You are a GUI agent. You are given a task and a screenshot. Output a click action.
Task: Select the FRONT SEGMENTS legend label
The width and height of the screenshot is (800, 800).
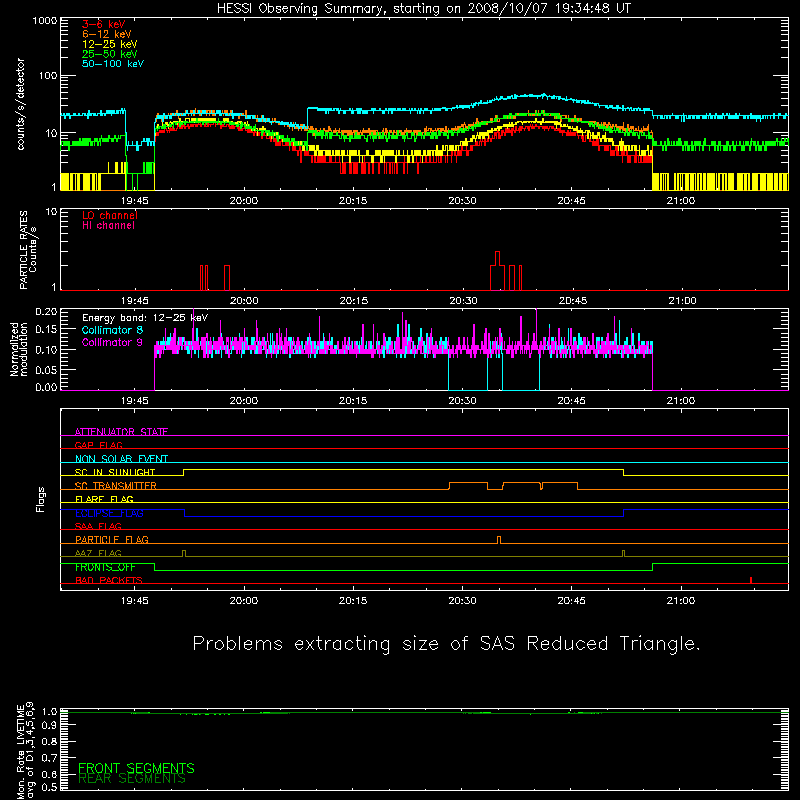[x=136, y=768]
